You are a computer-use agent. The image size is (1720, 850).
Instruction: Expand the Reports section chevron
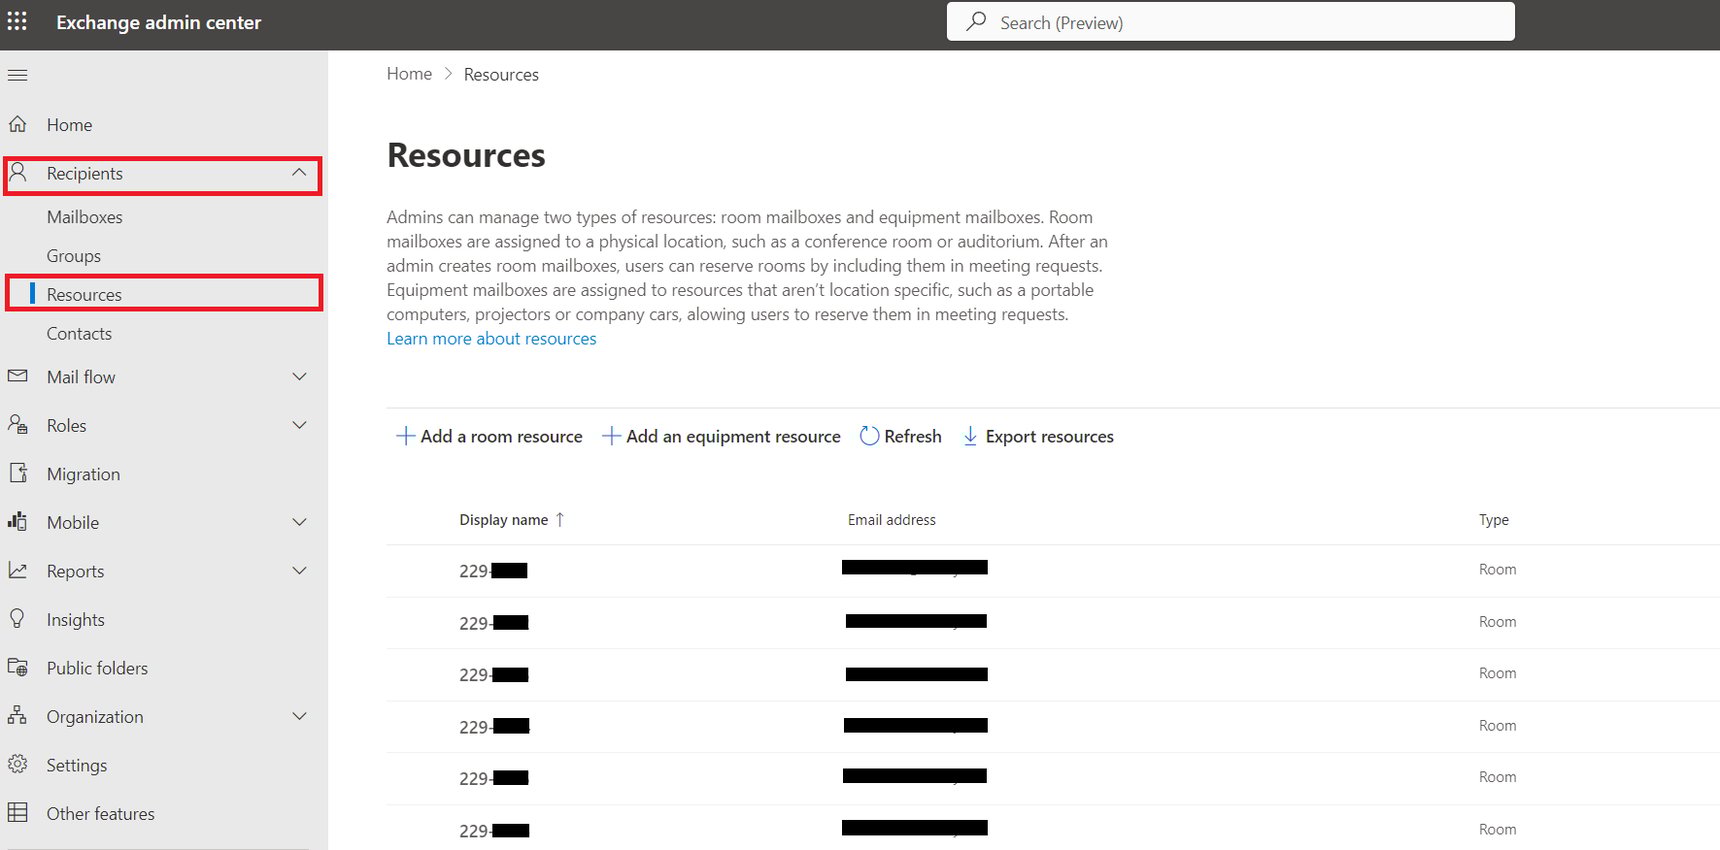pyautogui.click(x=299, y=571)
